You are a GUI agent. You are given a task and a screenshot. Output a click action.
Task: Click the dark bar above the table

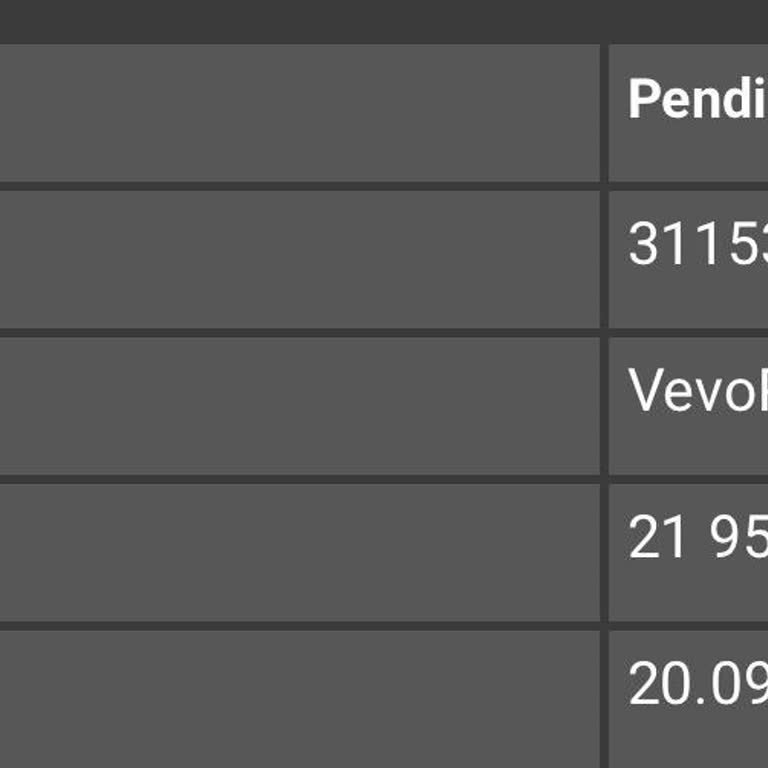click(x=384, y=20)
